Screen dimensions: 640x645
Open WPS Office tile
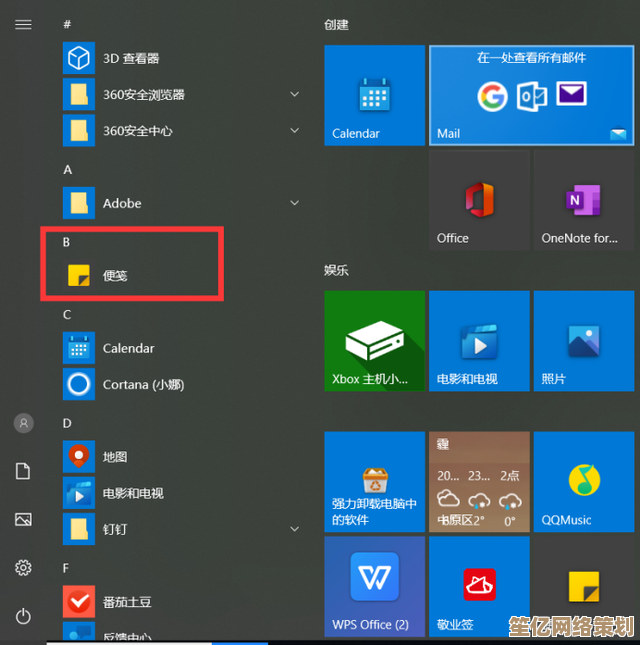coord(374,586)
